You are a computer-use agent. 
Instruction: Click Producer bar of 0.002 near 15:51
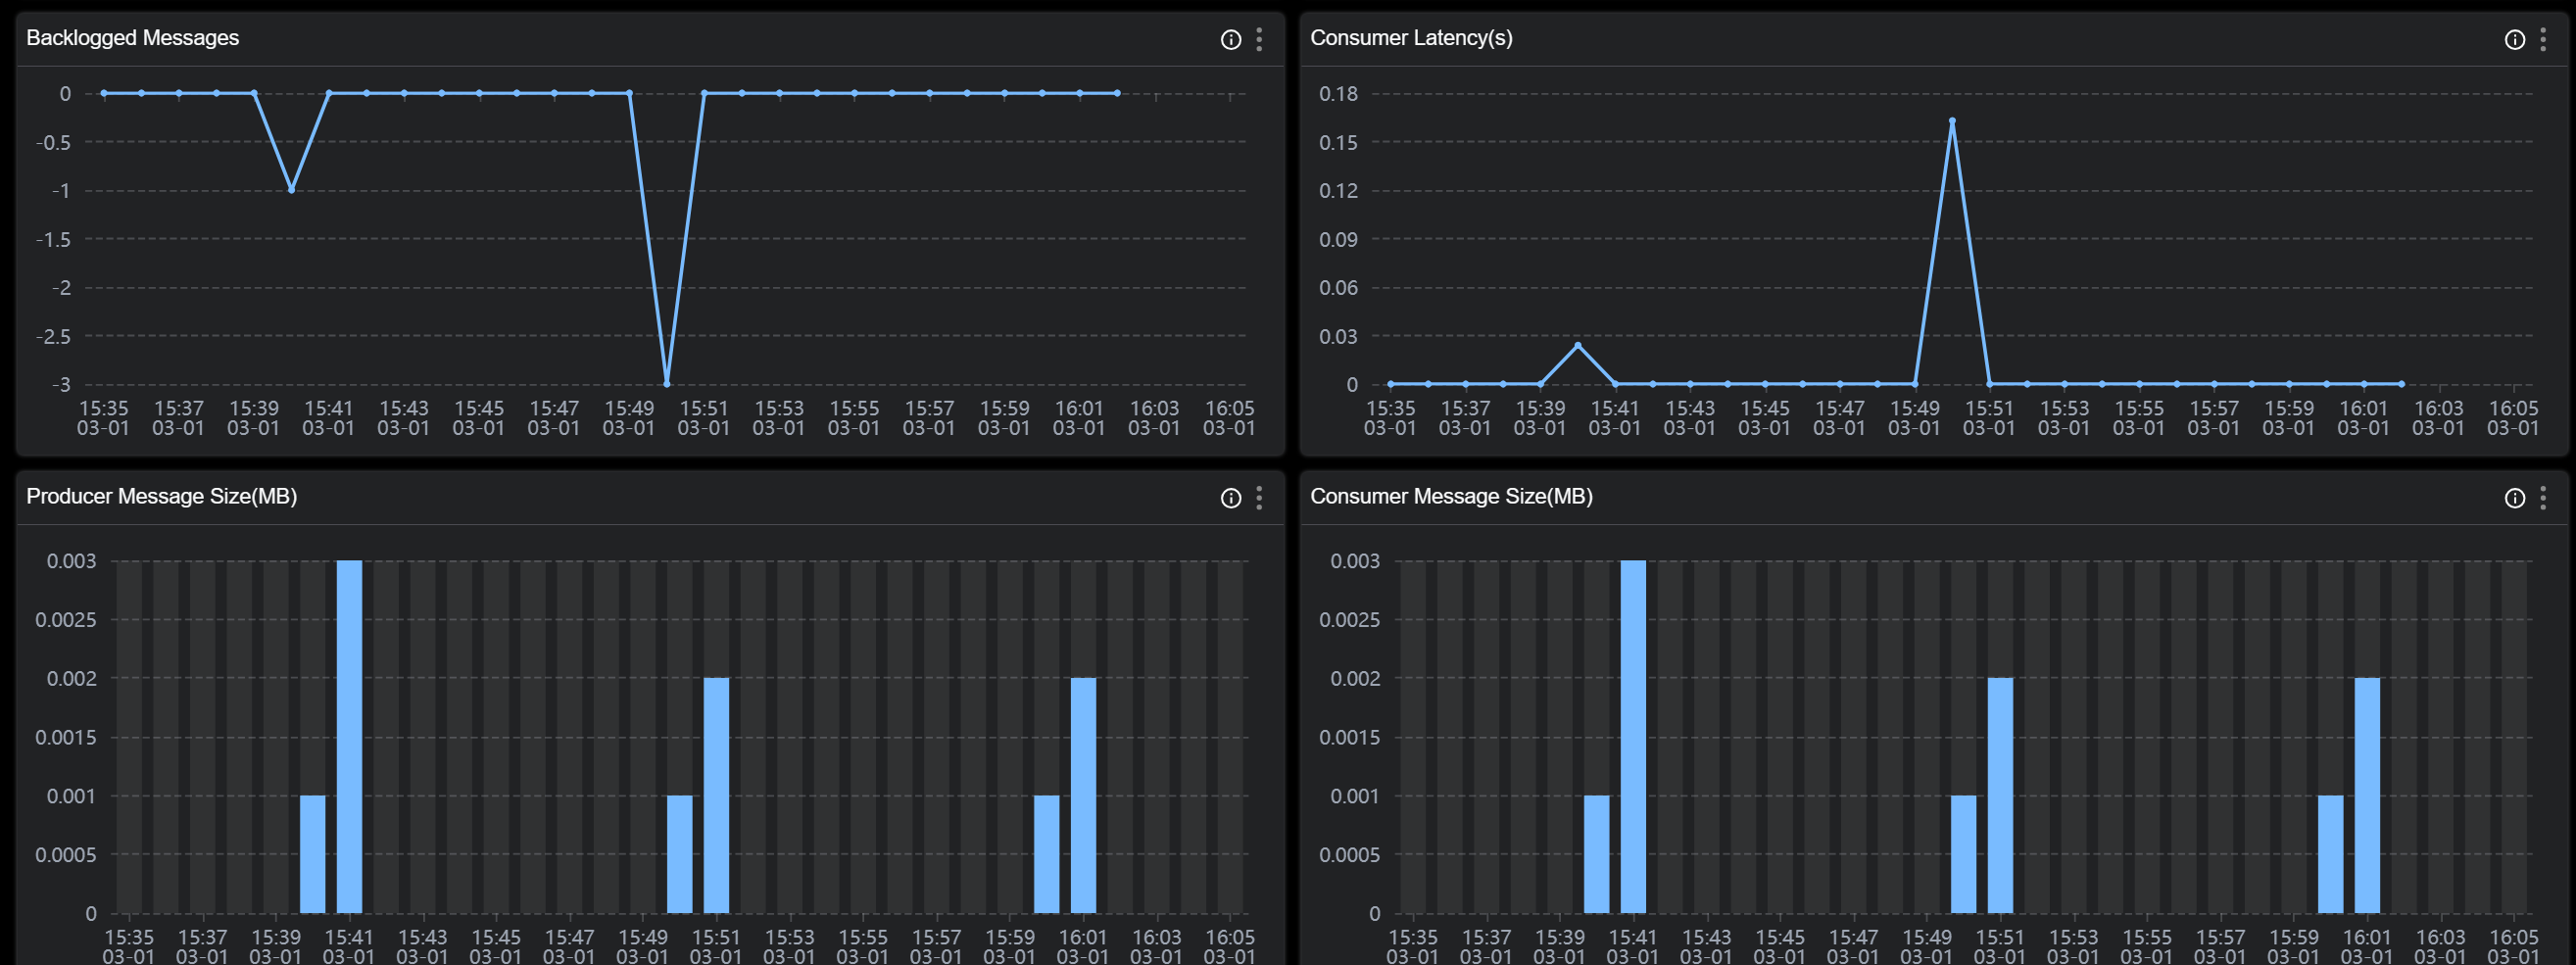tap(716, 795)
